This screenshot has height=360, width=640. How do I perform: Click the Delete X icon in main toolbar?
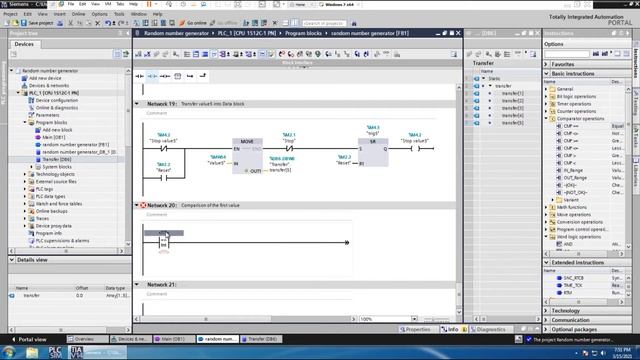pyautogui.click(x=98, y=23)
